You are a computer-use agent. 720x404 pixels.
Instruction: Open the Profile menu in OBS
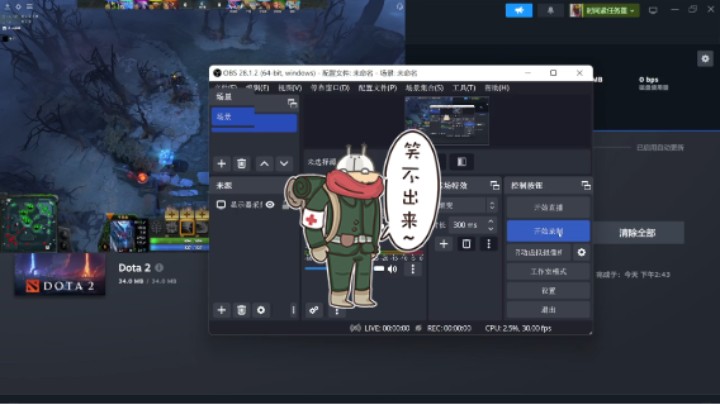point(377,88)
